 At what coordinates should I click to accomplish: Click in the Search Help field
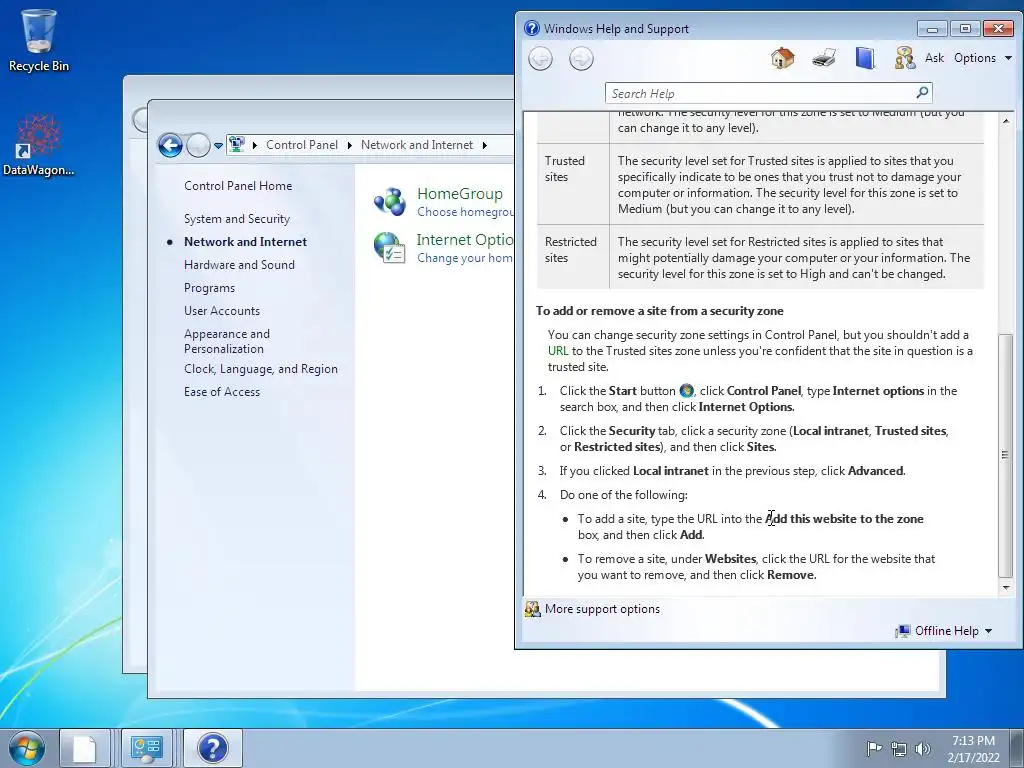[760, 93]
